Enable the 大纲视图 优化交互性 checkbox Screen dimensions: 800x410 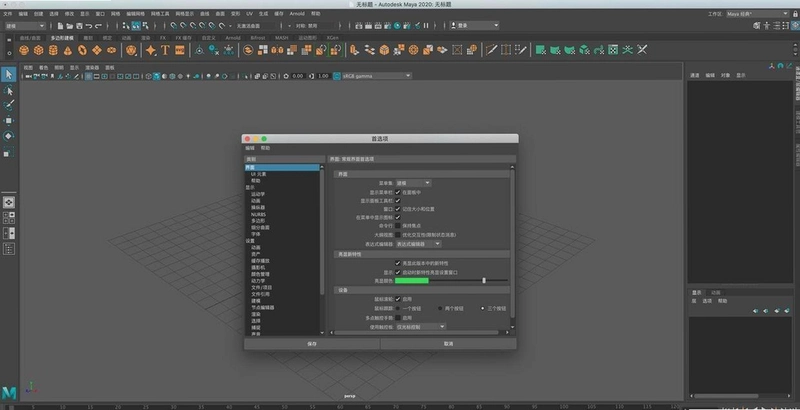(397, 235)
